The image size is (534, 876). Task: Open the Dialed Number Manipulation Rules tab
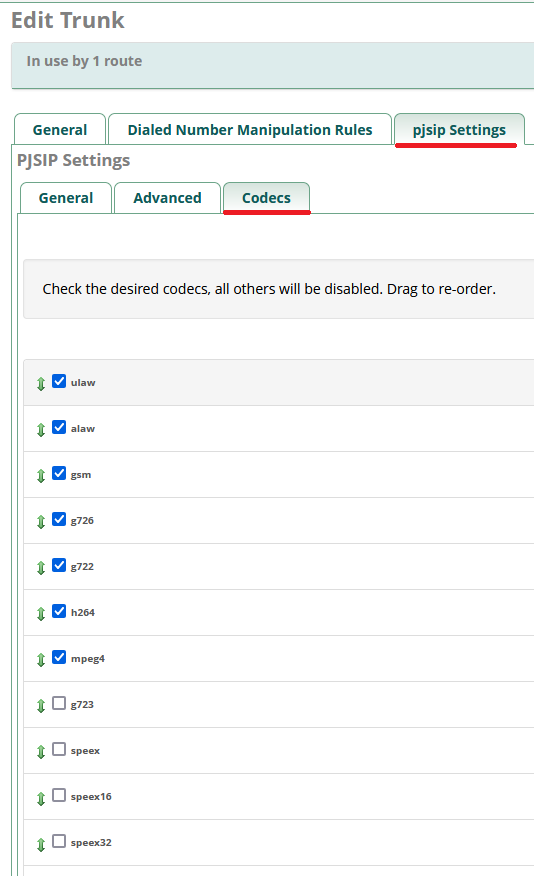250,130
